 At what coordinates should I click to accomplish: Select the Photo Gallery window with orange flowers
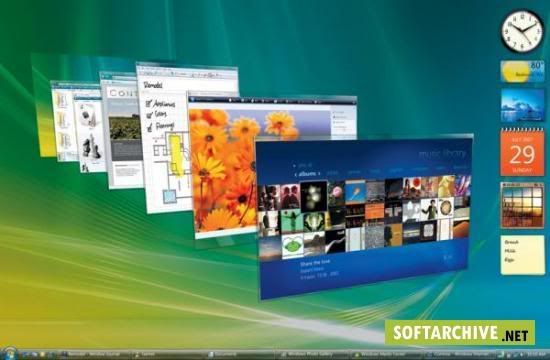point(224,168)
